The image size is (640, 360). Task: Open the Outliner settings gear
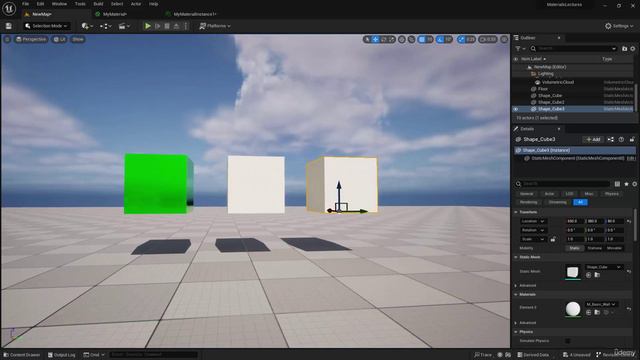pos(633,49)
